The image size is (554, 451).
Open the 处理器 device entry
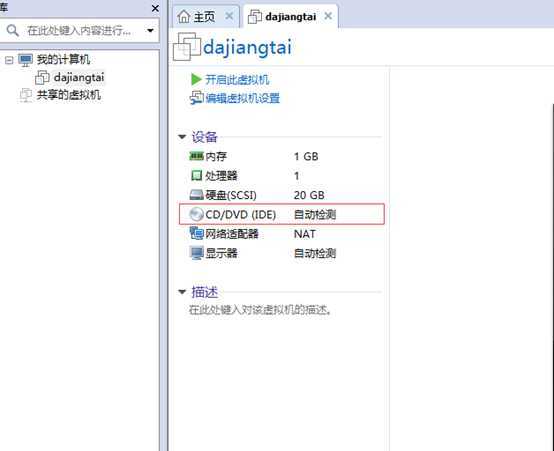222,176
